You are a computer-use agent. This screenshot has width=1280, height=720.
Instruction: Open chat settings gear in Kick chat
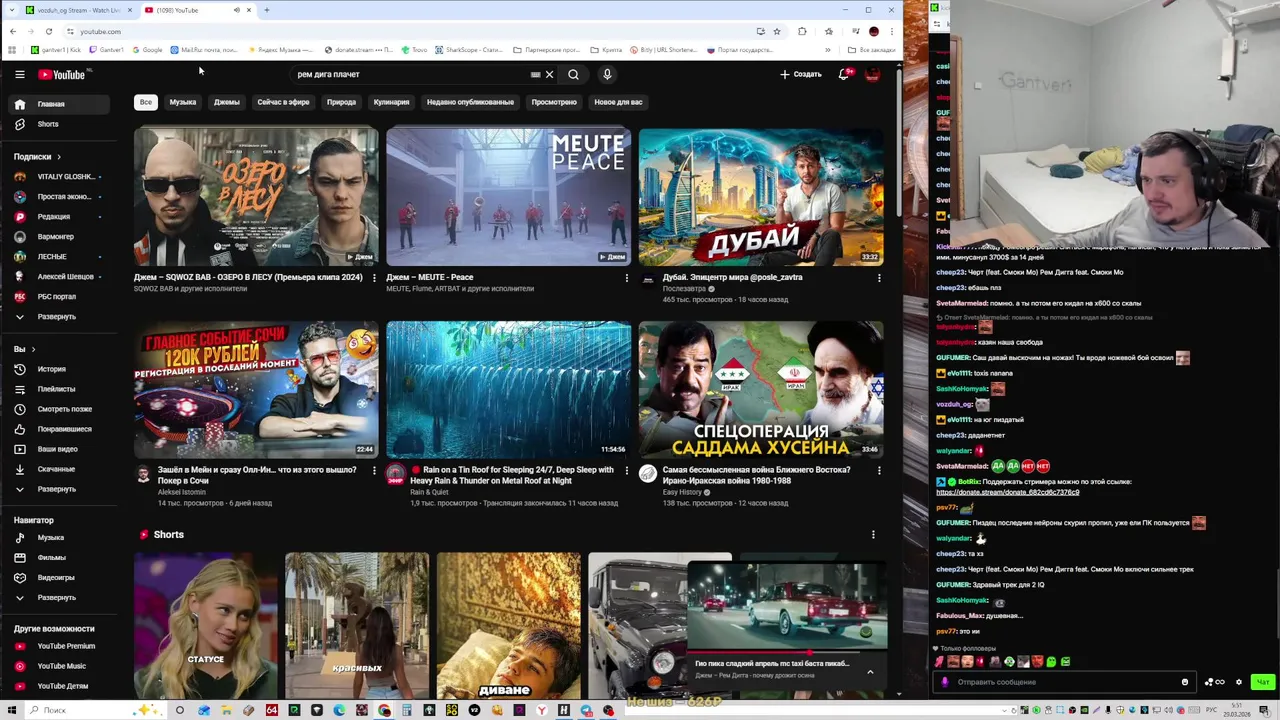pos(1239,682)
